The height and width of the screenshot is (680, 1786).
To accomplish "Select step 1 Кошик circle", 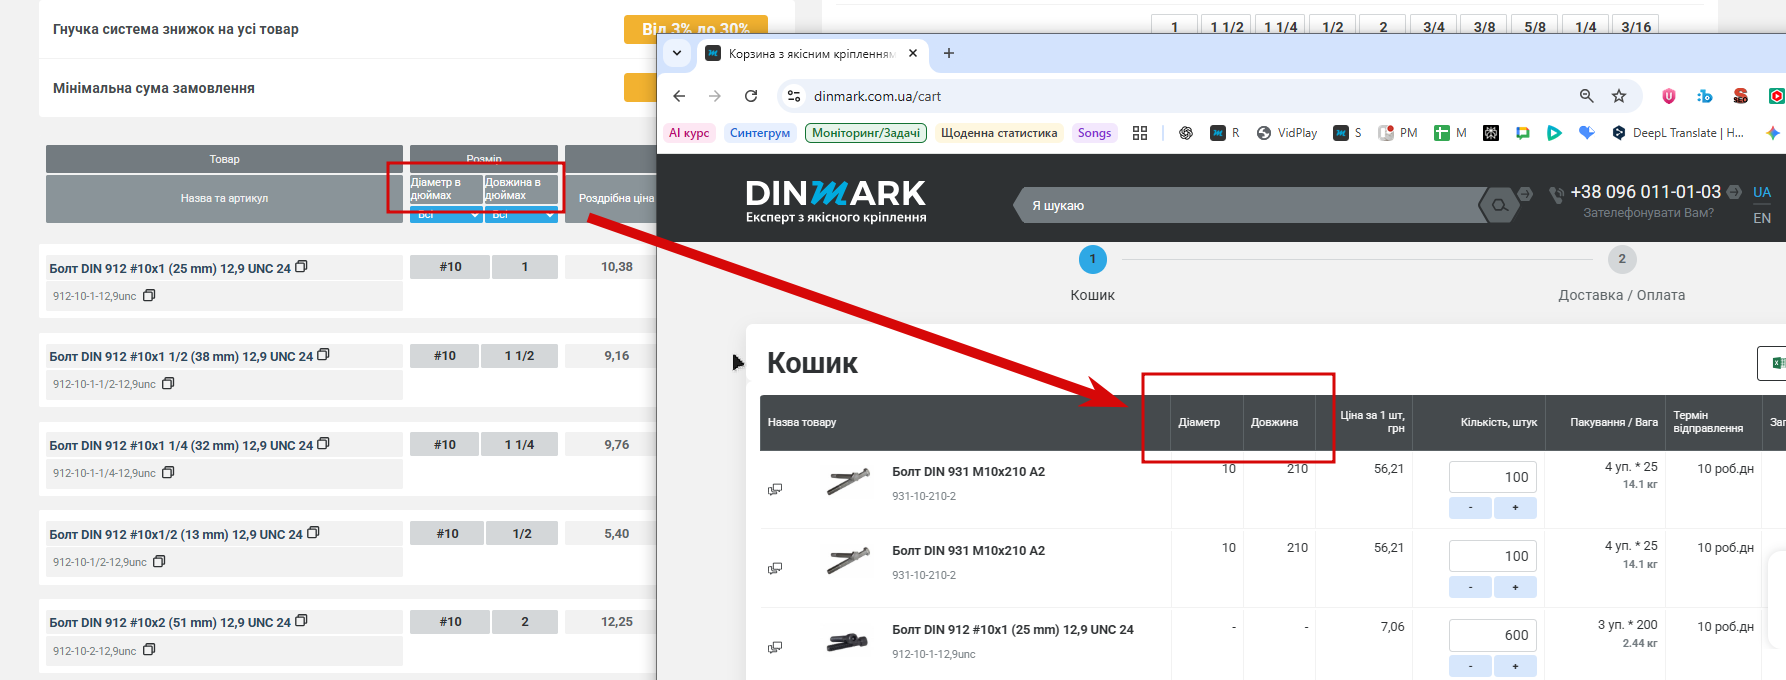I will tap(1092, 259).
